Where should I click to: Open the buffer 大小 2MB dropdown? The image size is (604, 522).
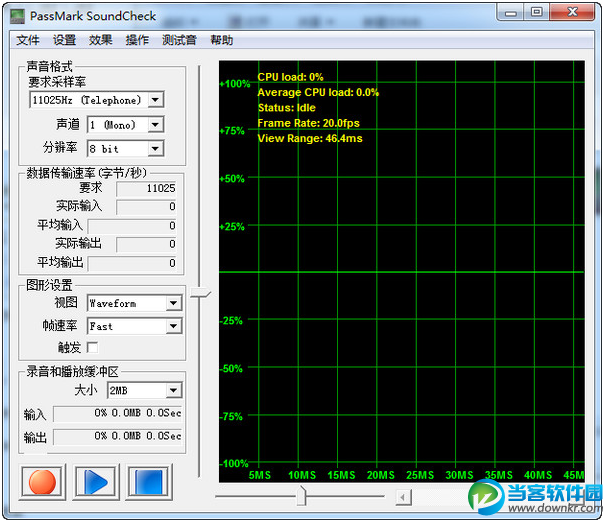click(x=173, y=391)
